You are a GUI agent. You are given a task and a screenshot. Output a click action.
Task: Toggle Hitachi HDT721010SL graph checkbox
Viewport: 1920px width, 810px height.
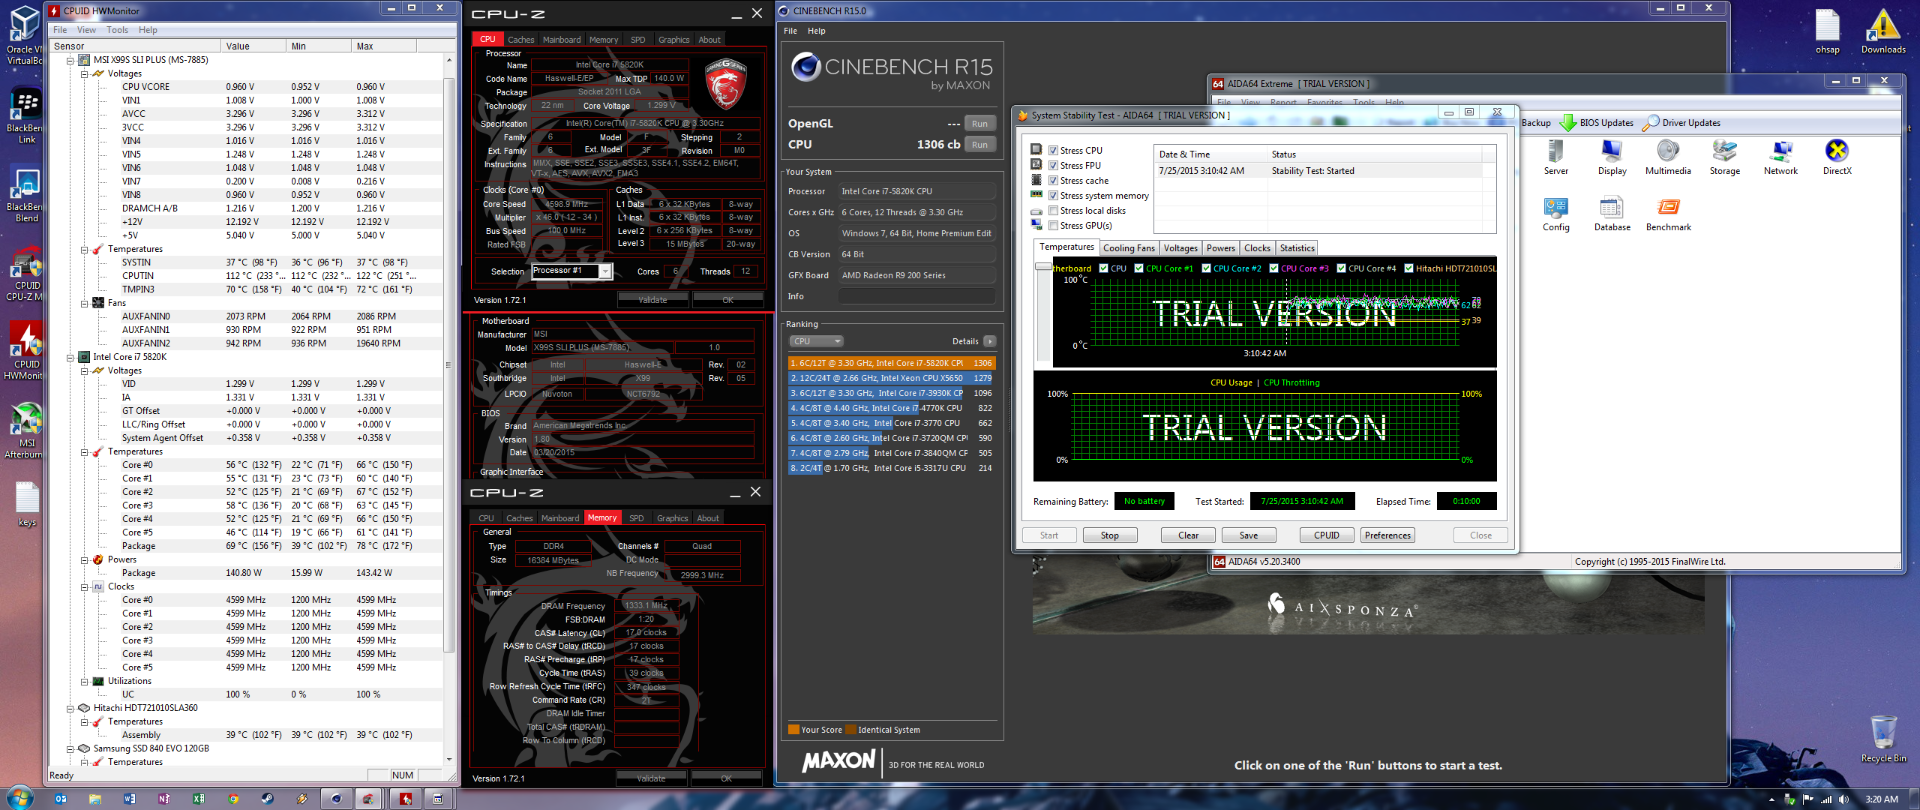(x=1409, y=268)
